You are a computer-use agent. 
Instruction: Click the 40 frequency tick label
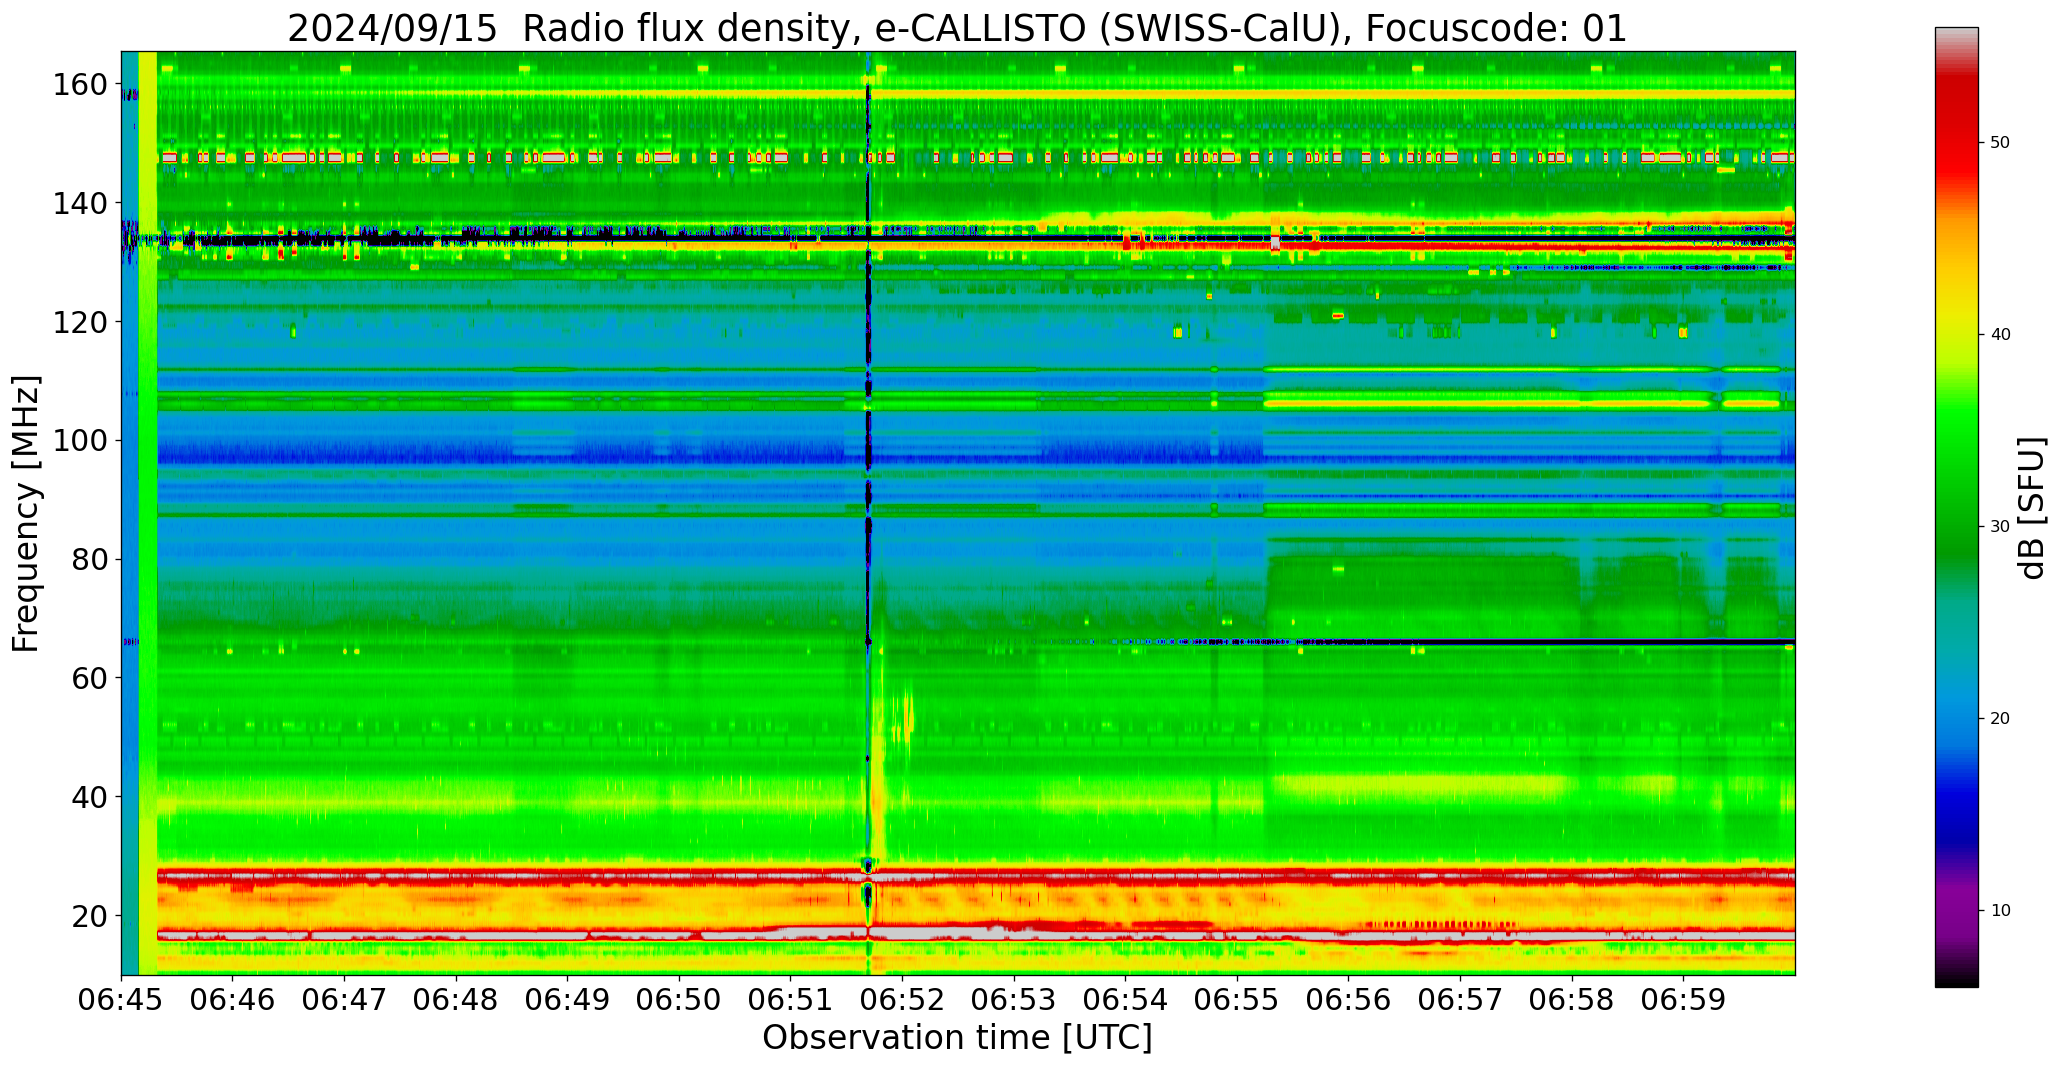pyautogui.click(x=89, y=797)
